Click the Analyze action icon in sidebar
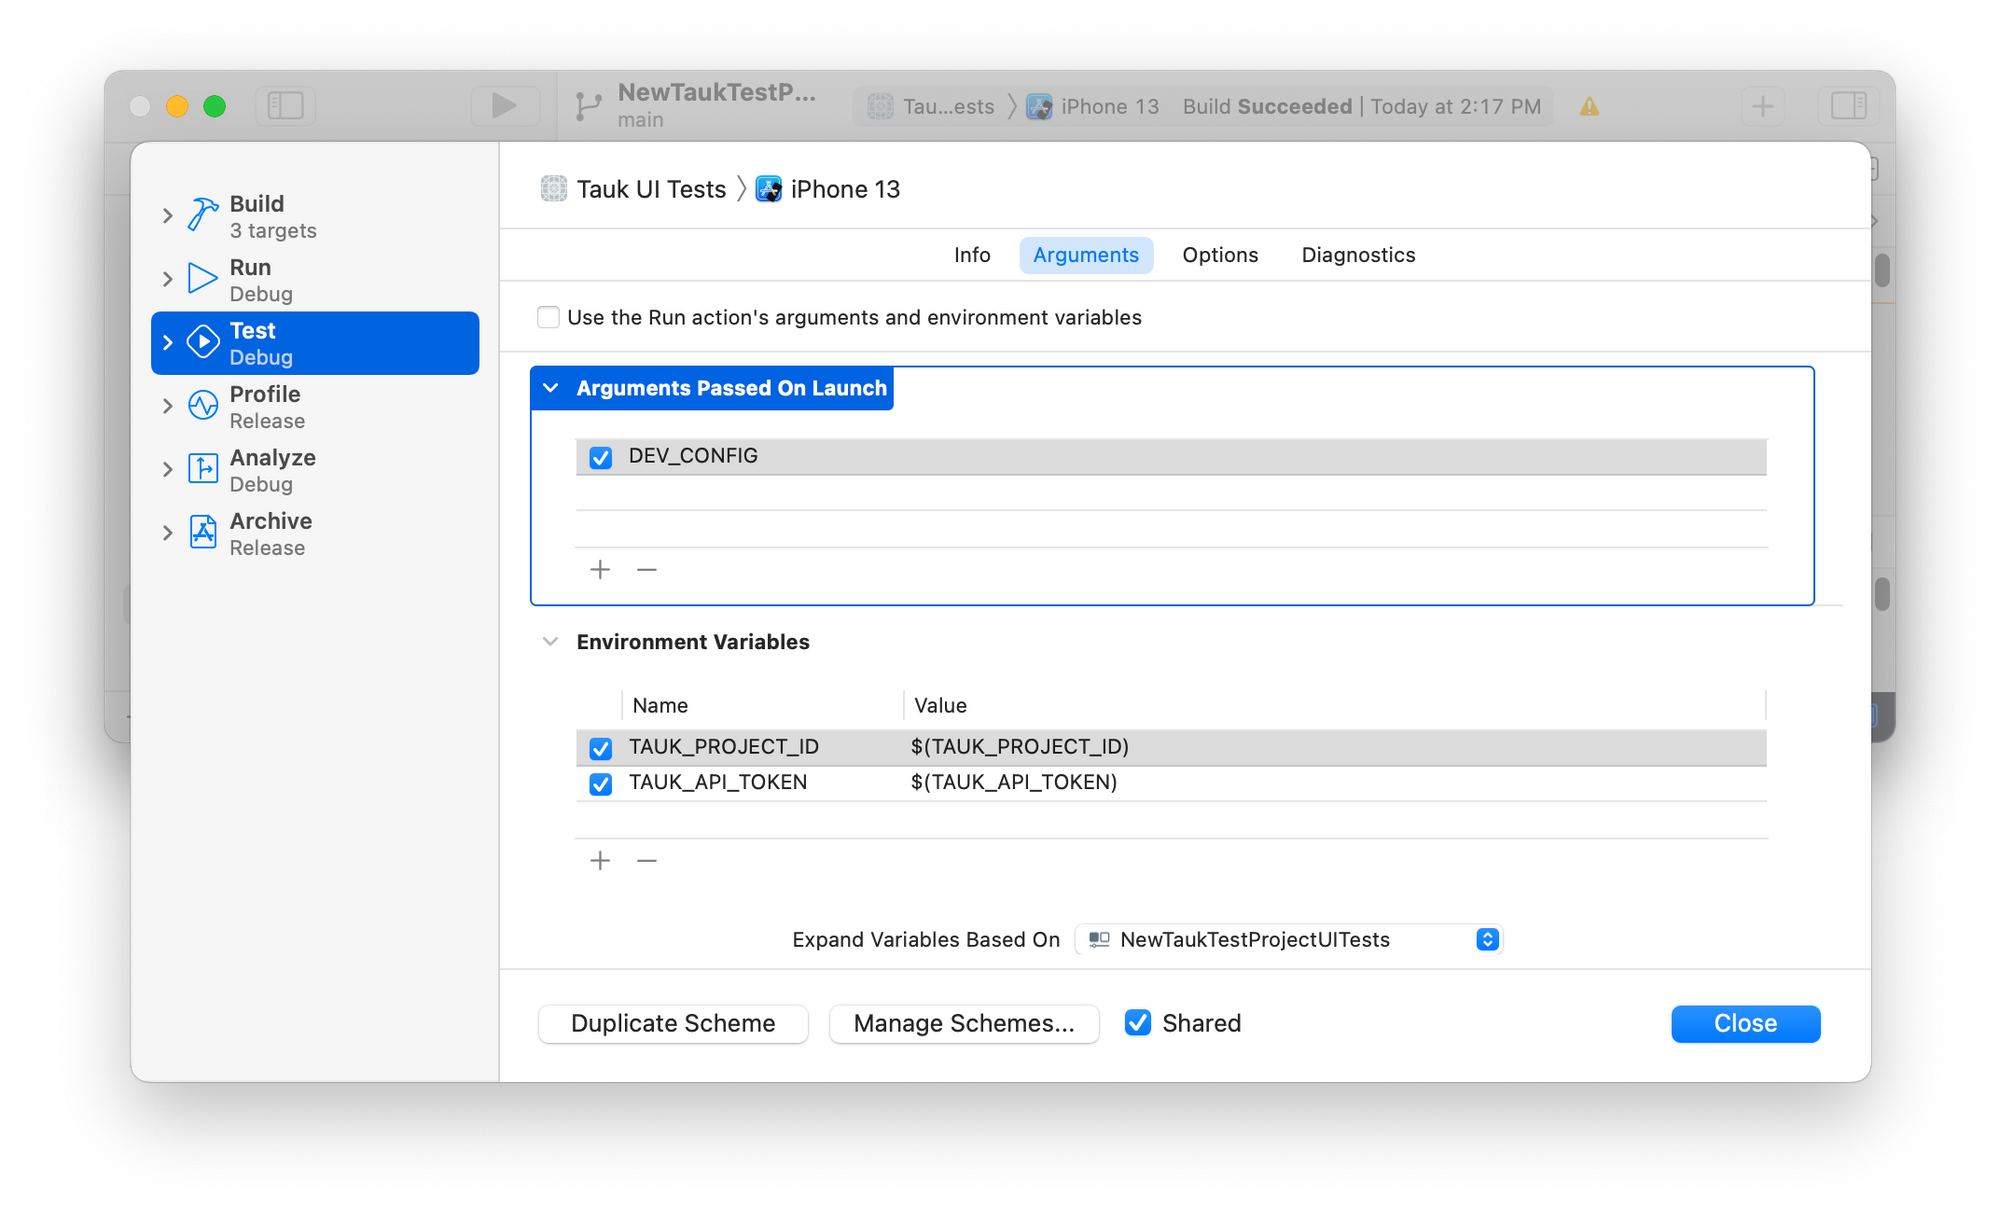This screenshot has height=1220, width=2000. pyautogui.click(x=203, y=469)
